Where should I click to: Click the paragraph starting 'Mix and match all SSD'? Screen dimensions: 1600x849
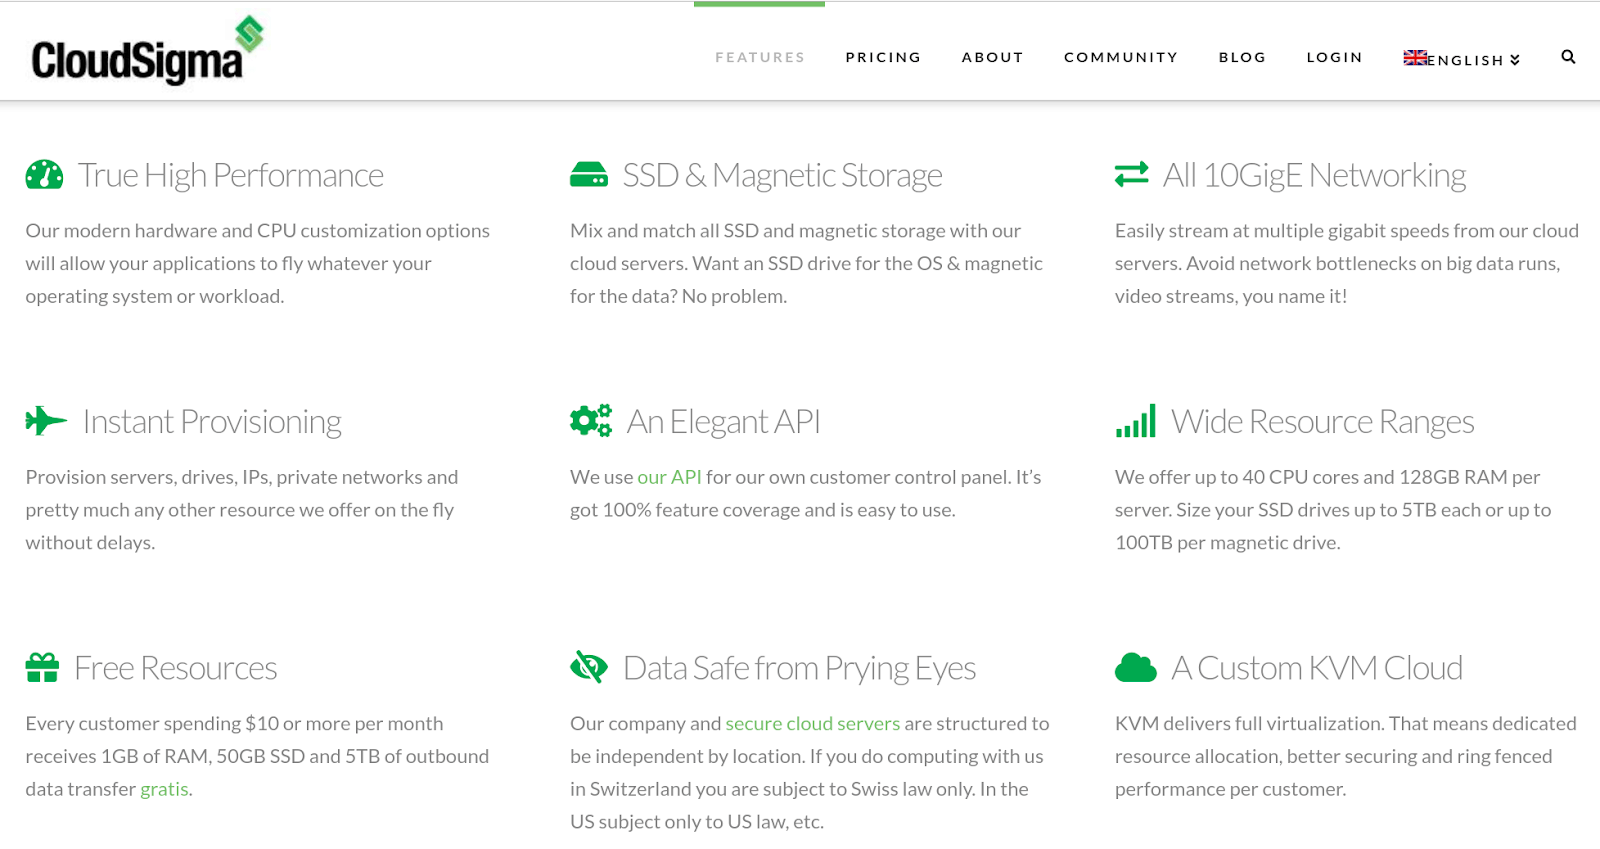point(806,263)
